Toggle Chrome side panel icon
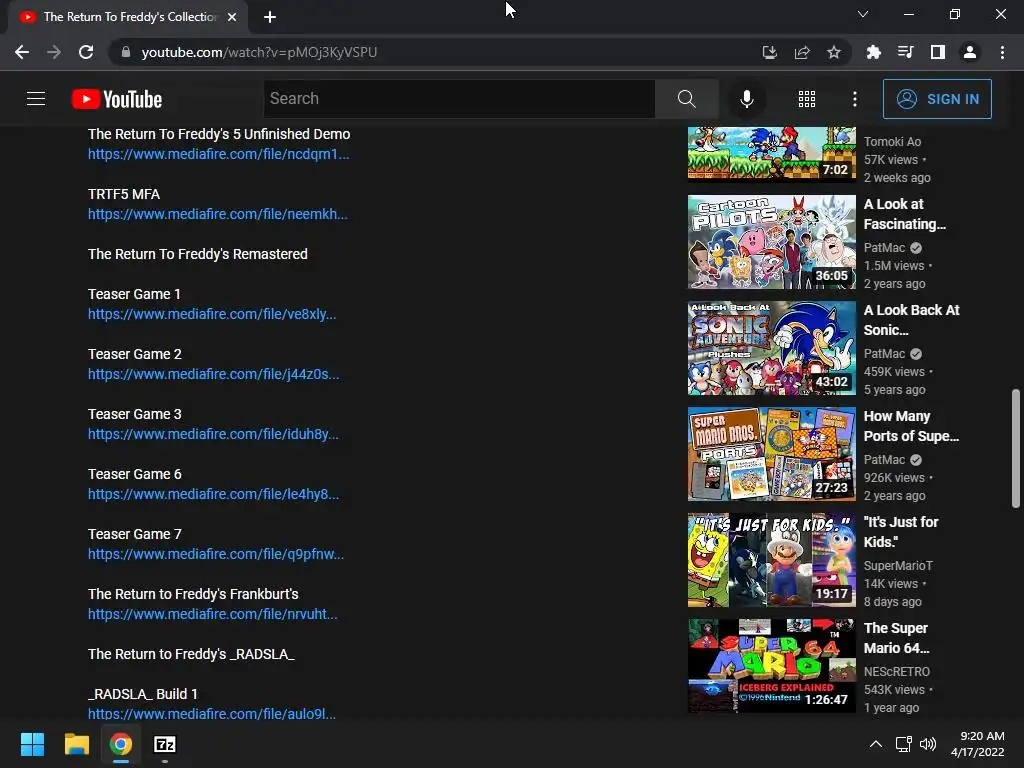 pos(938,52)
